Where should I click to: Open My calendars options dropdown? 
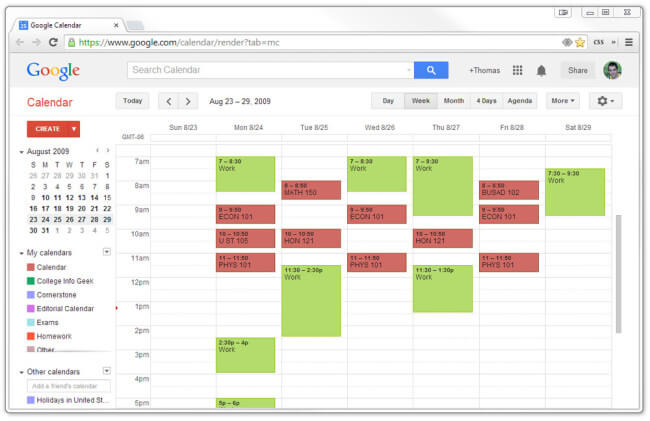coord(107,252)
